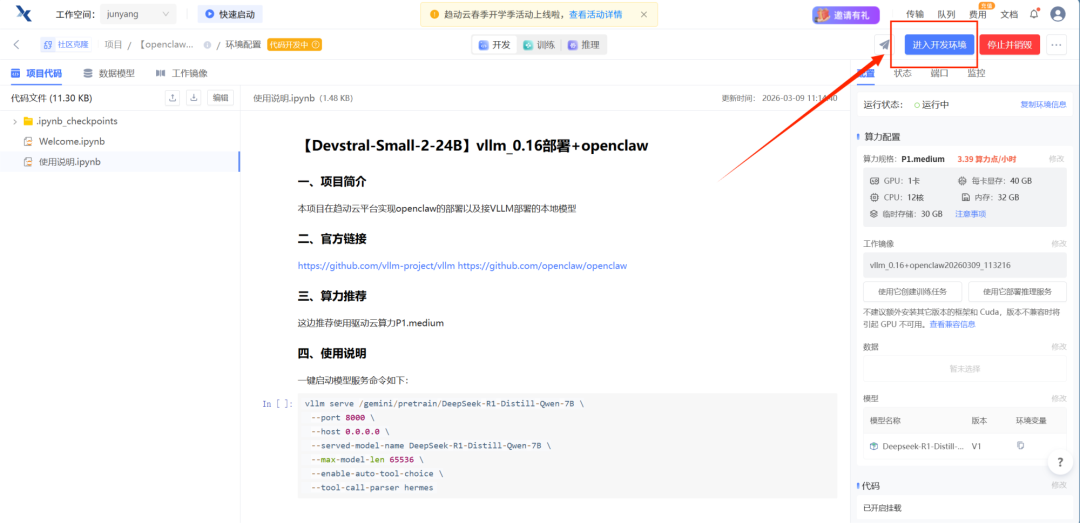Open the 队列 queue menu item
The height and width of the screenshot is (523, 1080).
946,14
